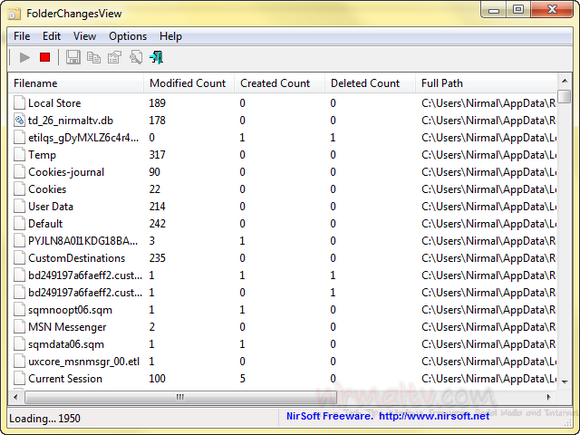Screen dimensions: 580x435
Task: Click the horizontal scrollbar thumb
Action: point(181,397)
